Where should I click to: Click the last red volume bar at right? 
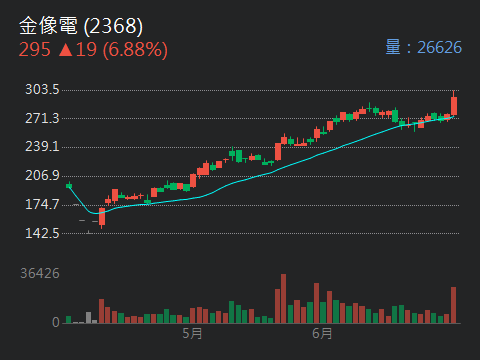point(453,305)
